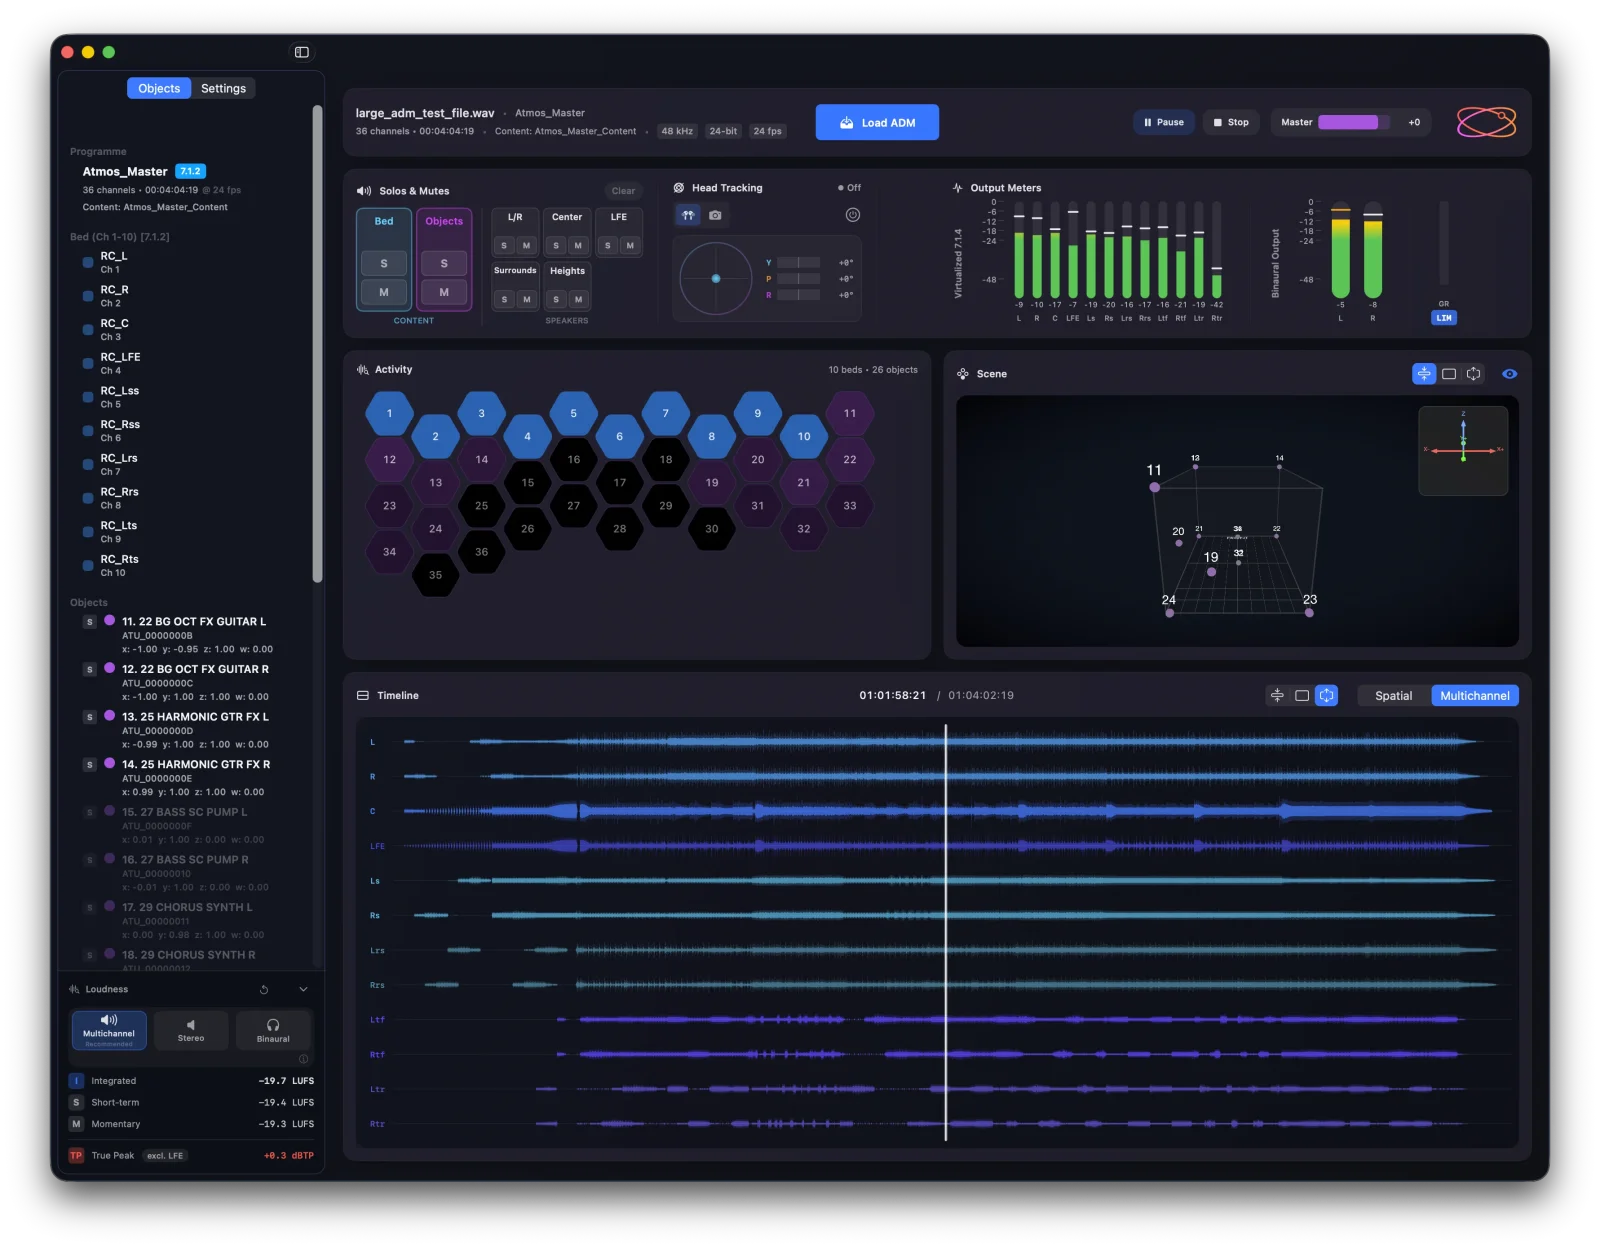Toggle the sidebar panel icon near window controls

[x=302, y=52]
